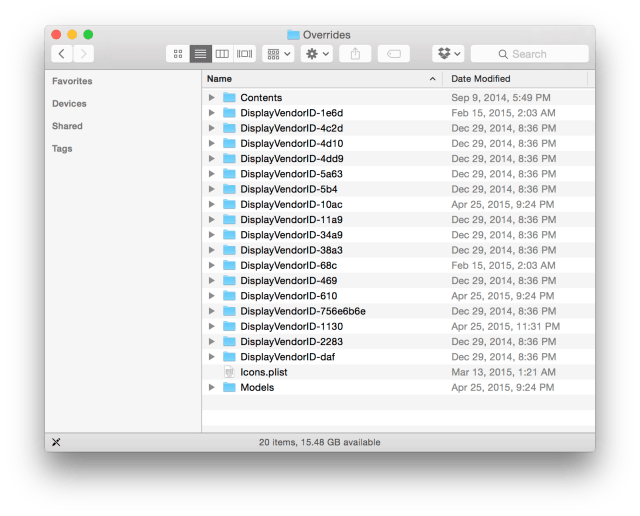640x516 pixels.
Task: Switch to Cover Flow view
Action: coord(244,54)
